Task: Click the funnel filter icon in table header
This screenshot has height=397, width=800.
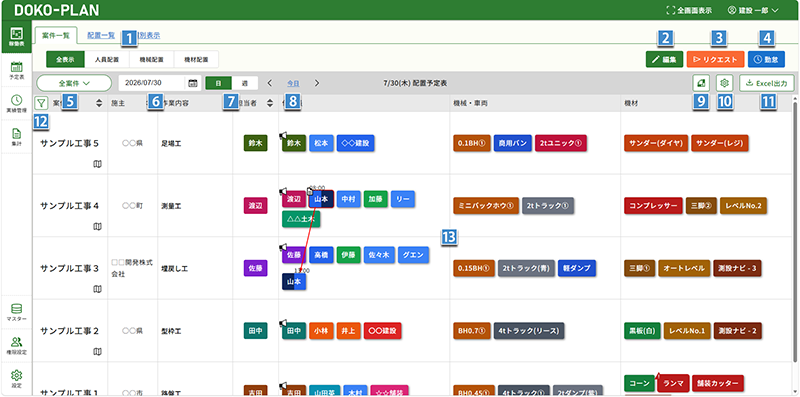Action: pyautogui.click(x=40, y=103)
